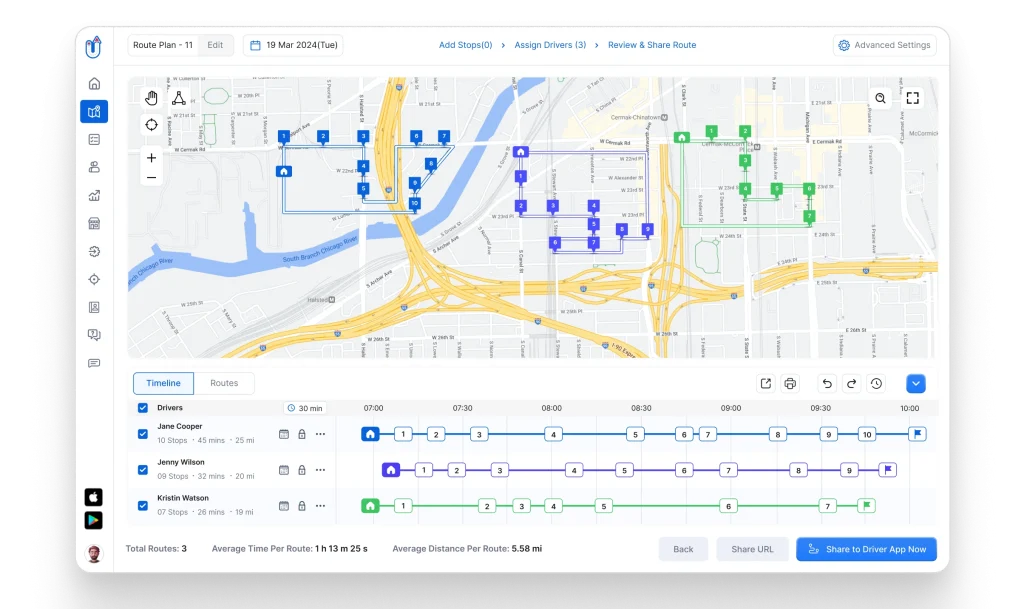Click the recenter crosshair map button
Viewport: 1024px width, 609px height.
coord(152,125)
